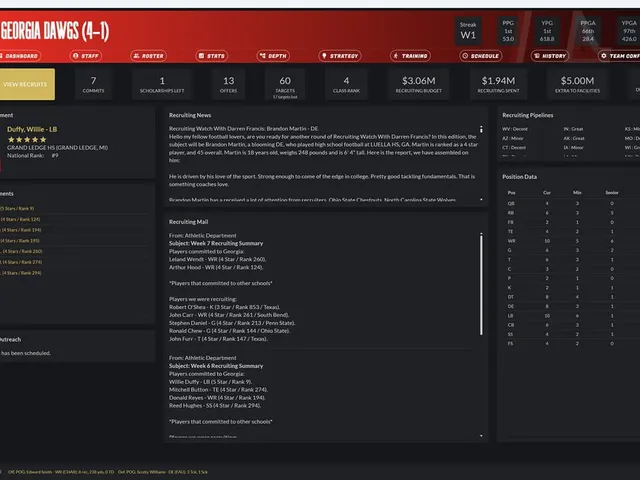Click the Recruiting Mail scrollbar thumb
The image size is (640, 480).
(x=481, y=284)
